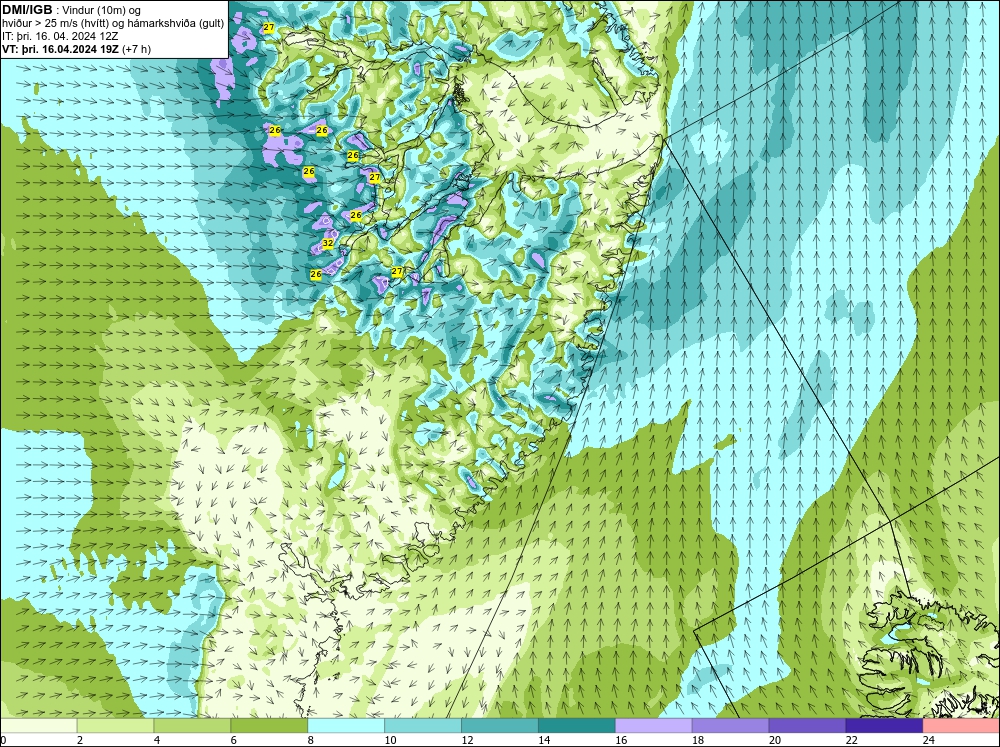
Task: Click the '16' value on the colour scale
Action: point(621,740)
